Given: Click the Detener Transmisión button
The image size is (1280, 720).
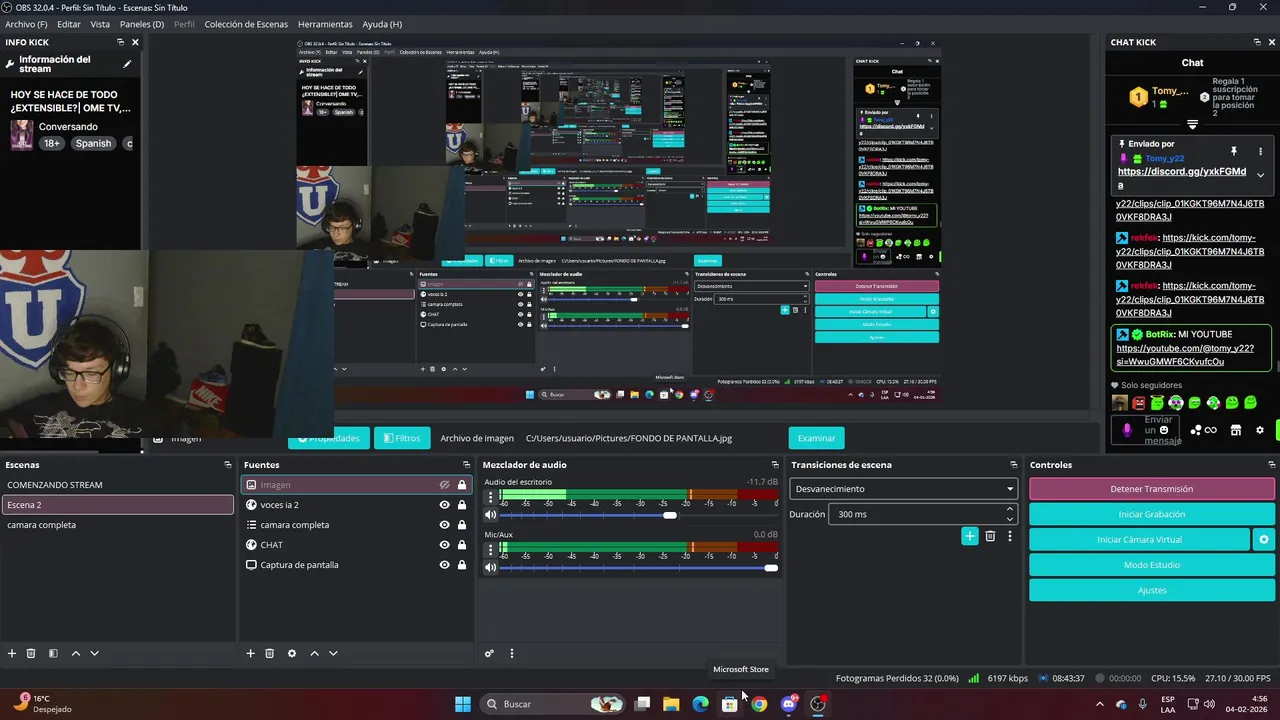Looking at the screenshot, I should (x=1152, y=489).
